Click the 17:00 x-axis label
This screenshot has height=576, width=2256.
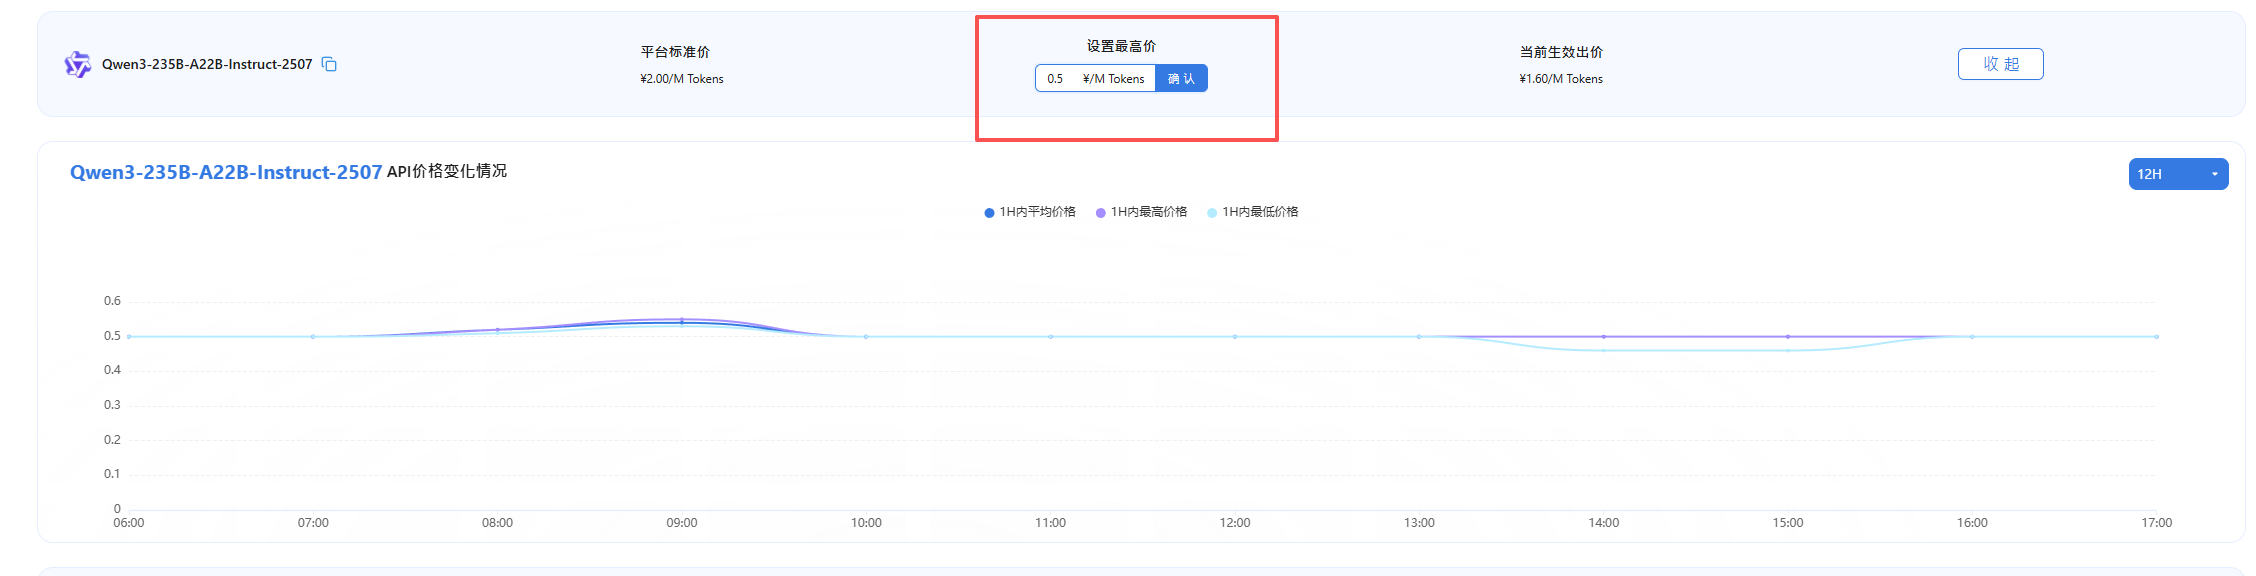[x=2157, y=523]
